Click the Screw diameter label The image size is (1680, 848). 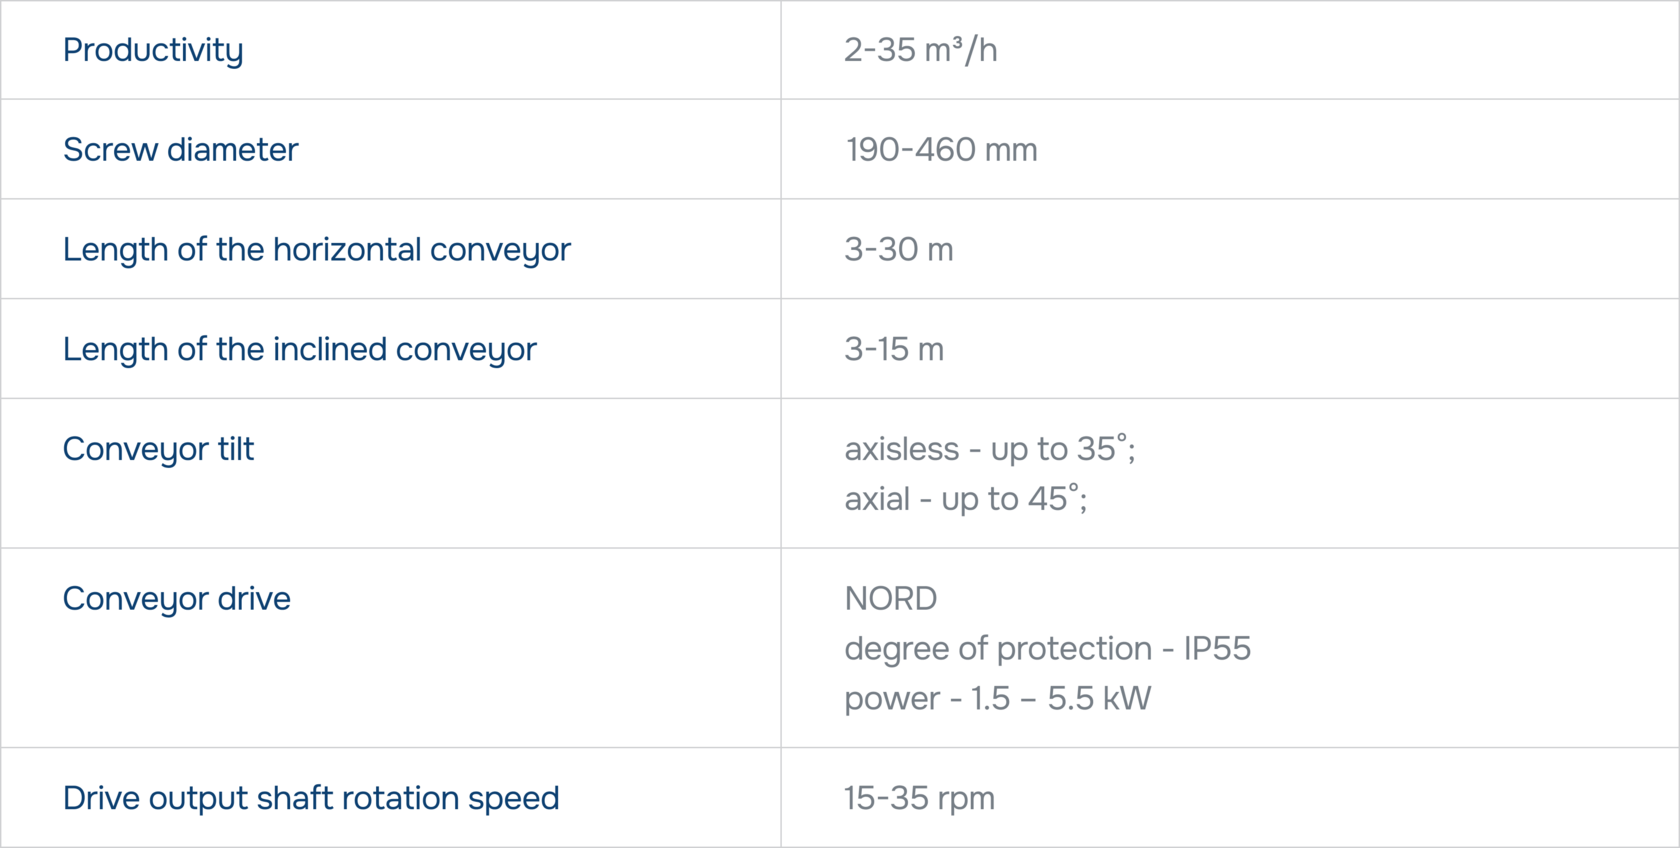180,149
